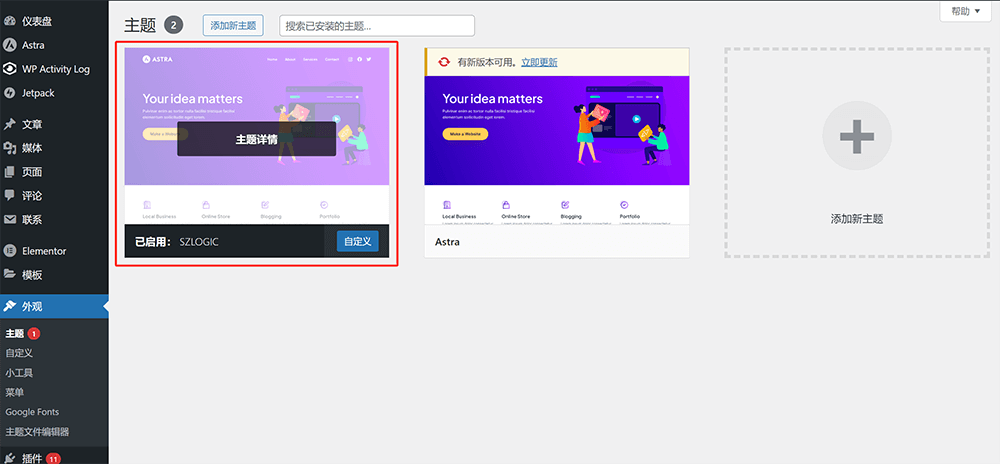Click the Elementor logo icon
Image resolution: width=1000 pixels, height=464 pixels.
(x=10, y=251)
